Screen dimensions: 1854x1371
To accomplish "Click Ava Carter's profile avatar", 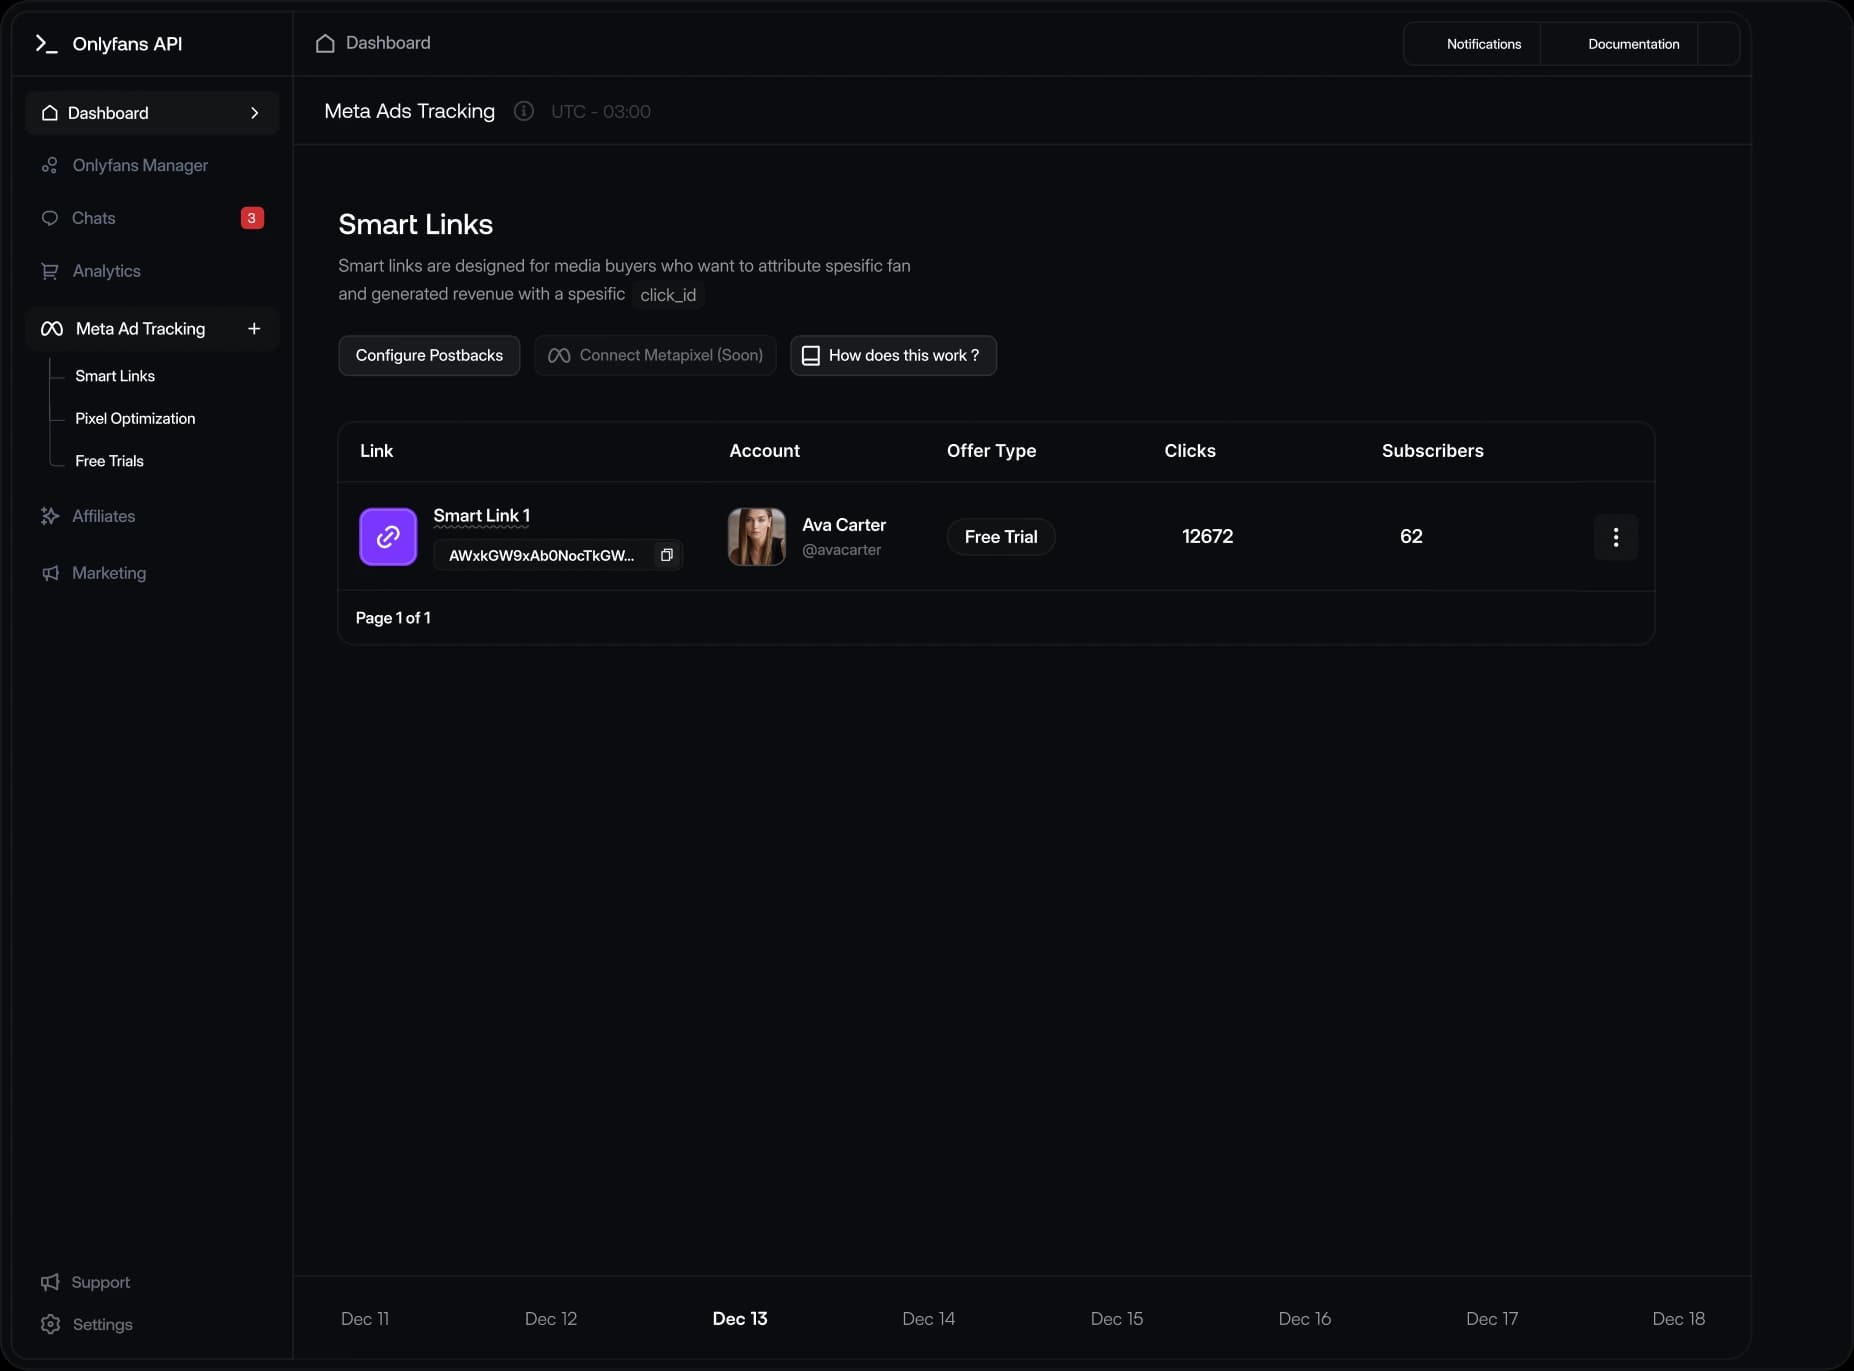I will [757, 537].
